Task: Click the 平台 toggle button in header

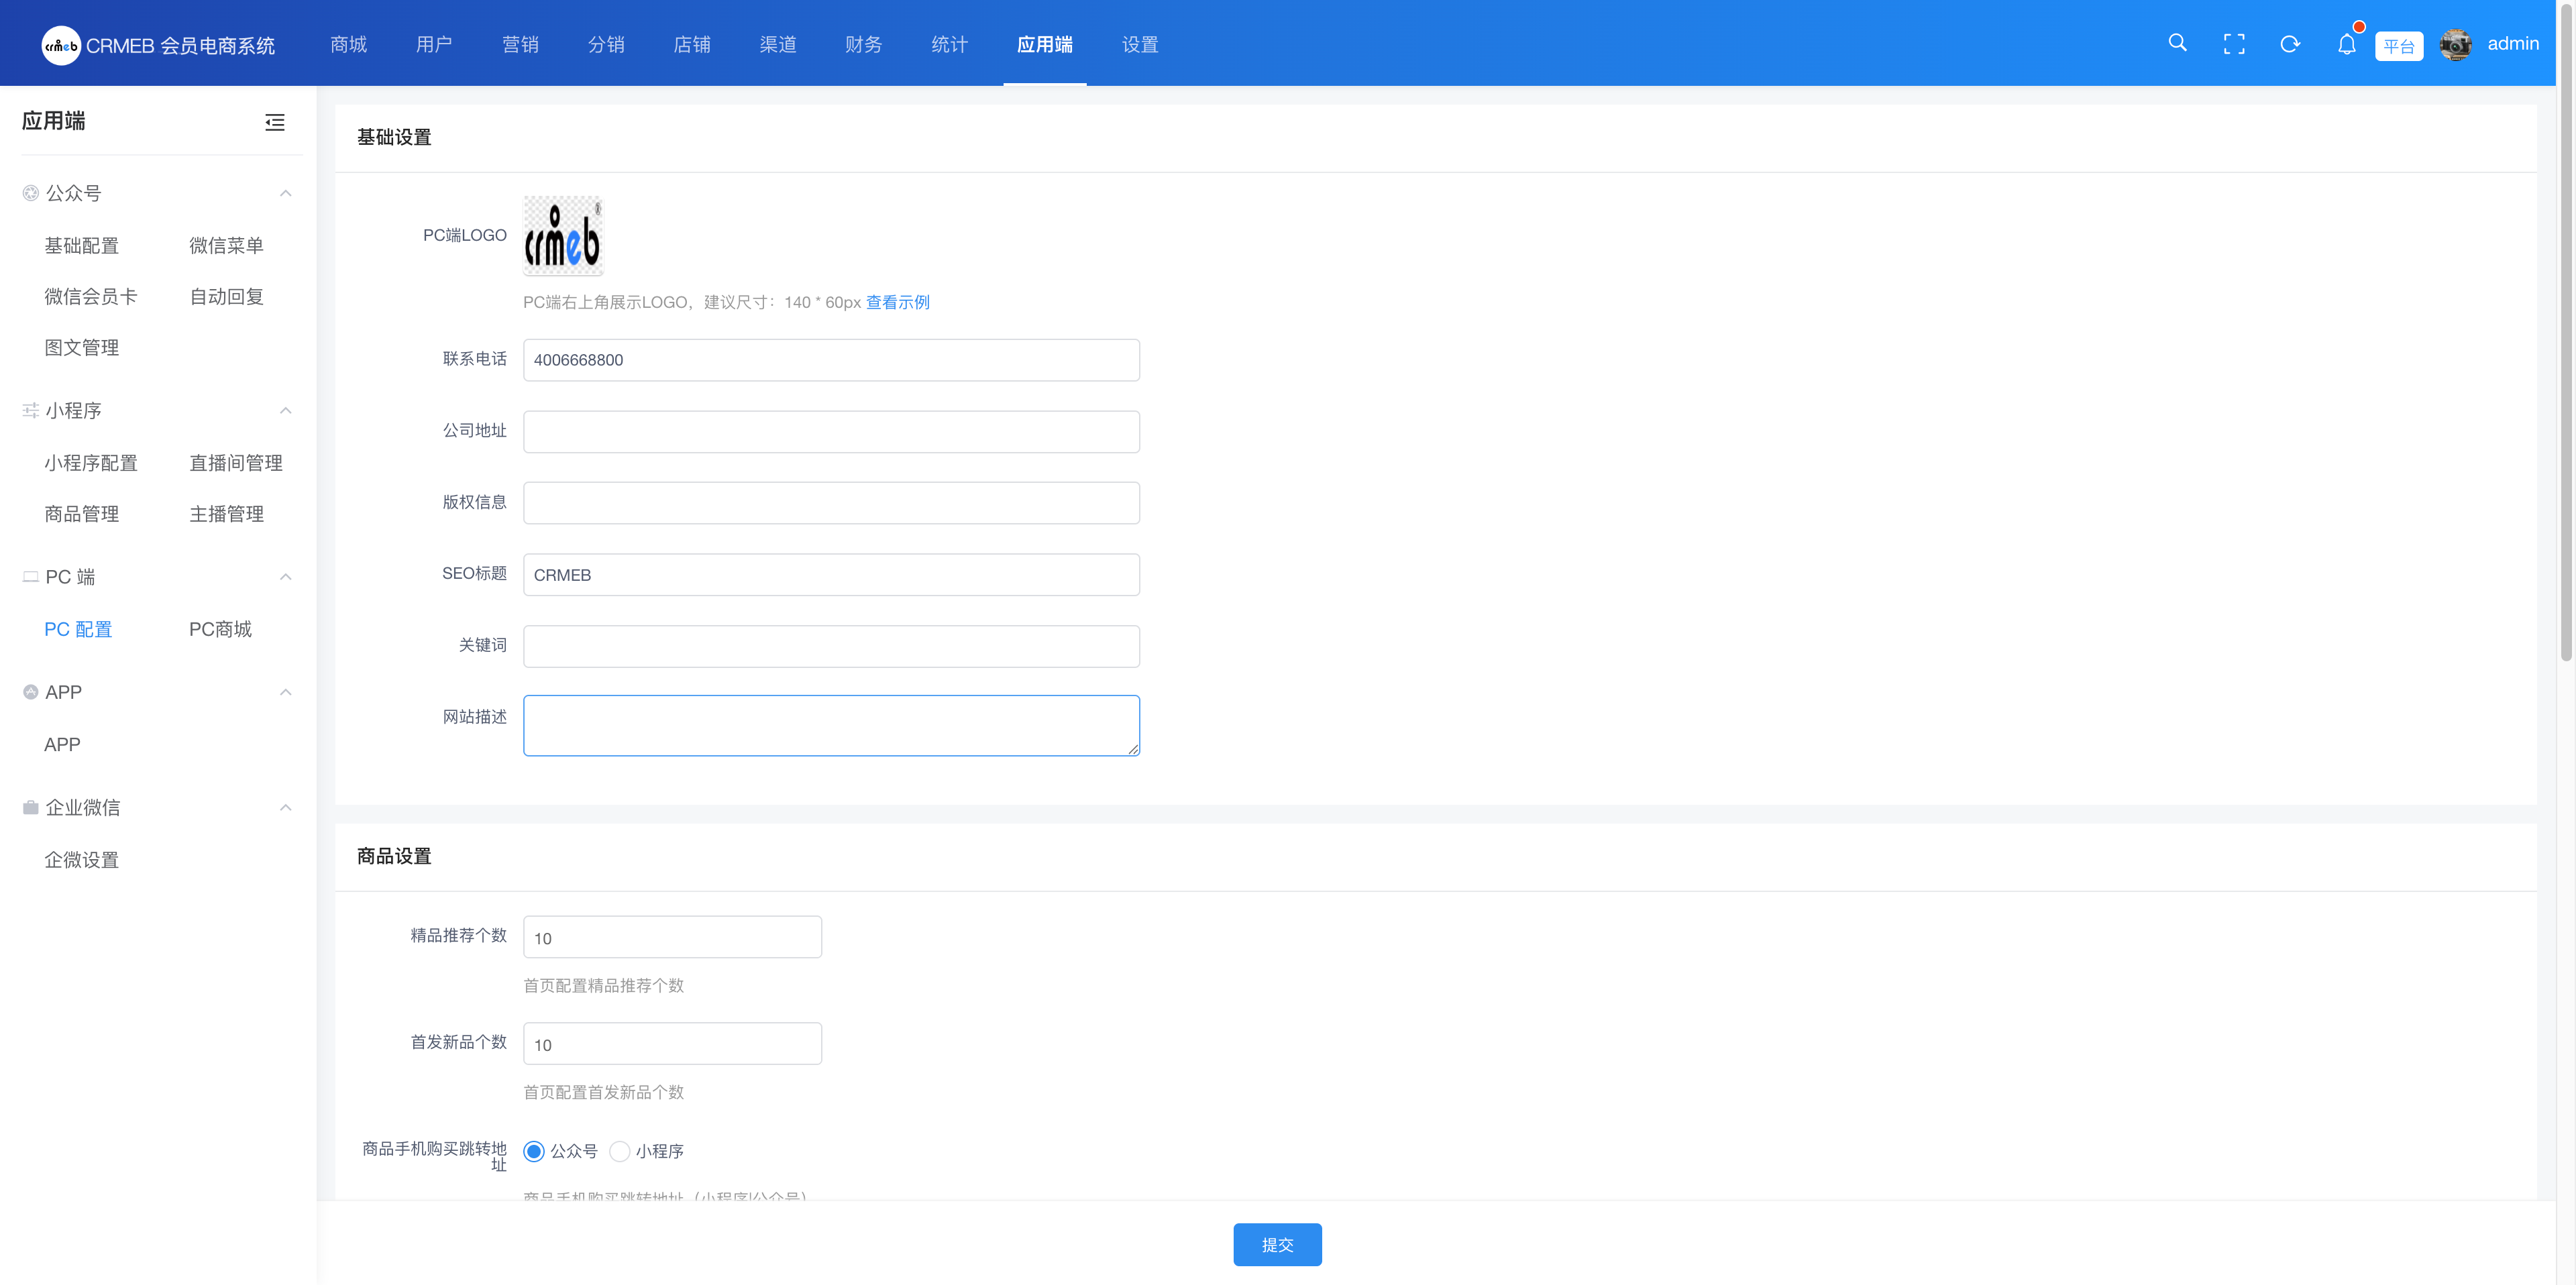Action: (2399, 45)
